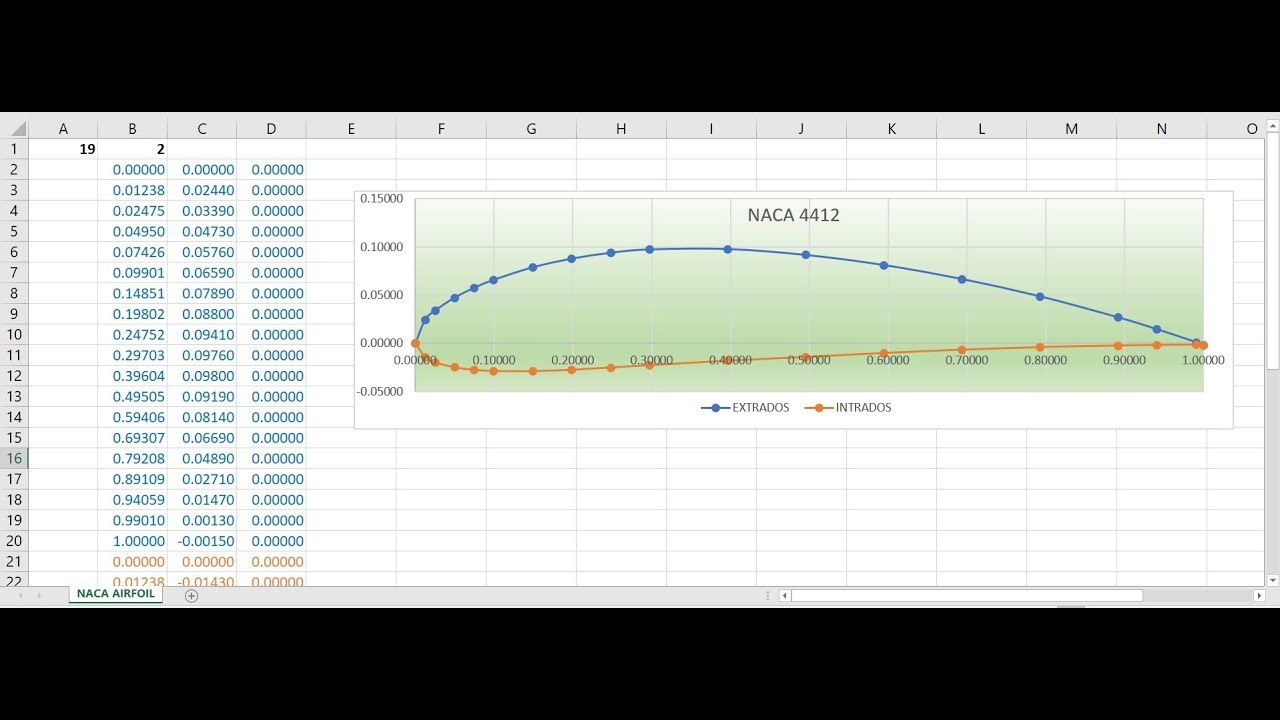The image size is (1280, 720).
Task: Click the 0.80000 horizontal axis label
Action: (1045, 360)
